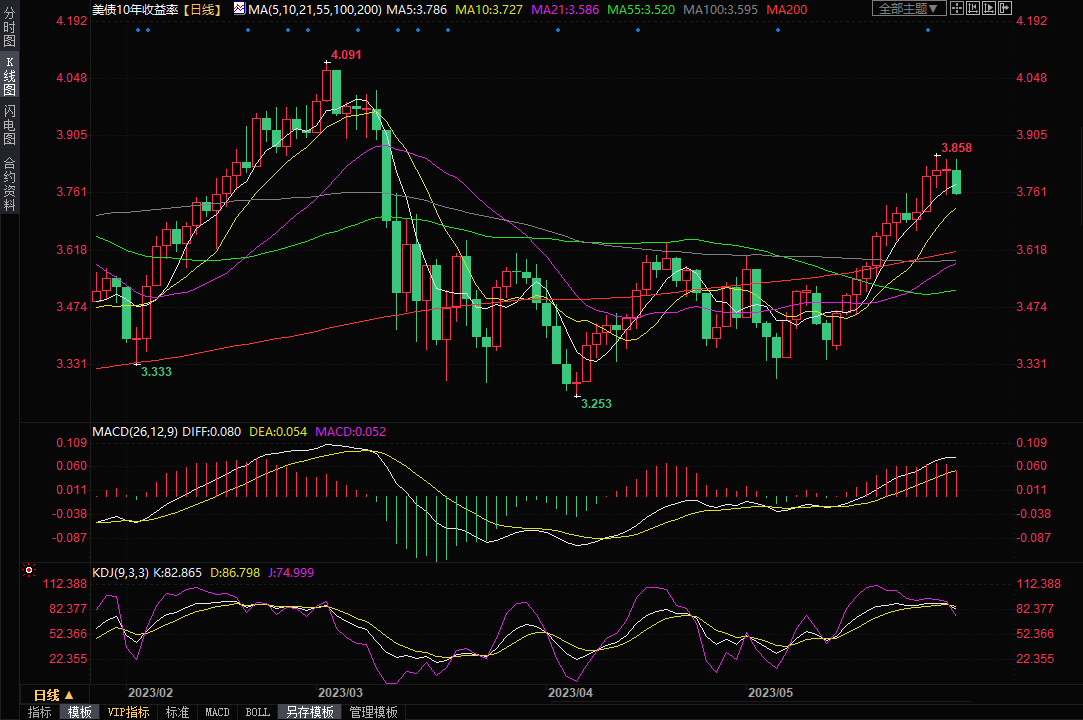Select the 指标 tab at the bottom
Screen dimensions: 1083x720
40,712
